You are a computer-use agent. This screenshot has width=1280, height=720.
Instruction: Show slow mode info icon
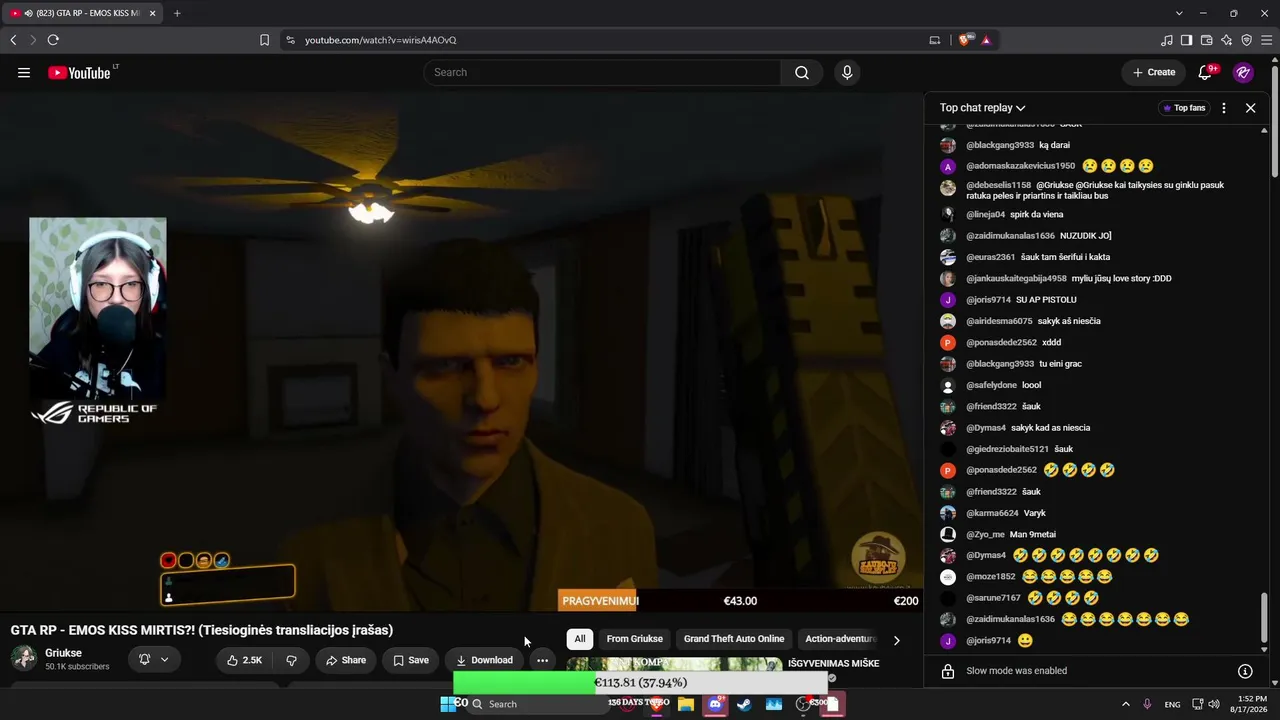click(1245, 671)
